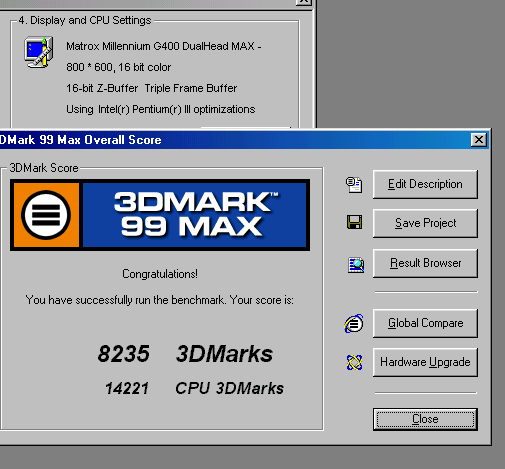The image size is (505, 469).
Task: Close the Overall Score window via title bar X
Action: point(479,139)
